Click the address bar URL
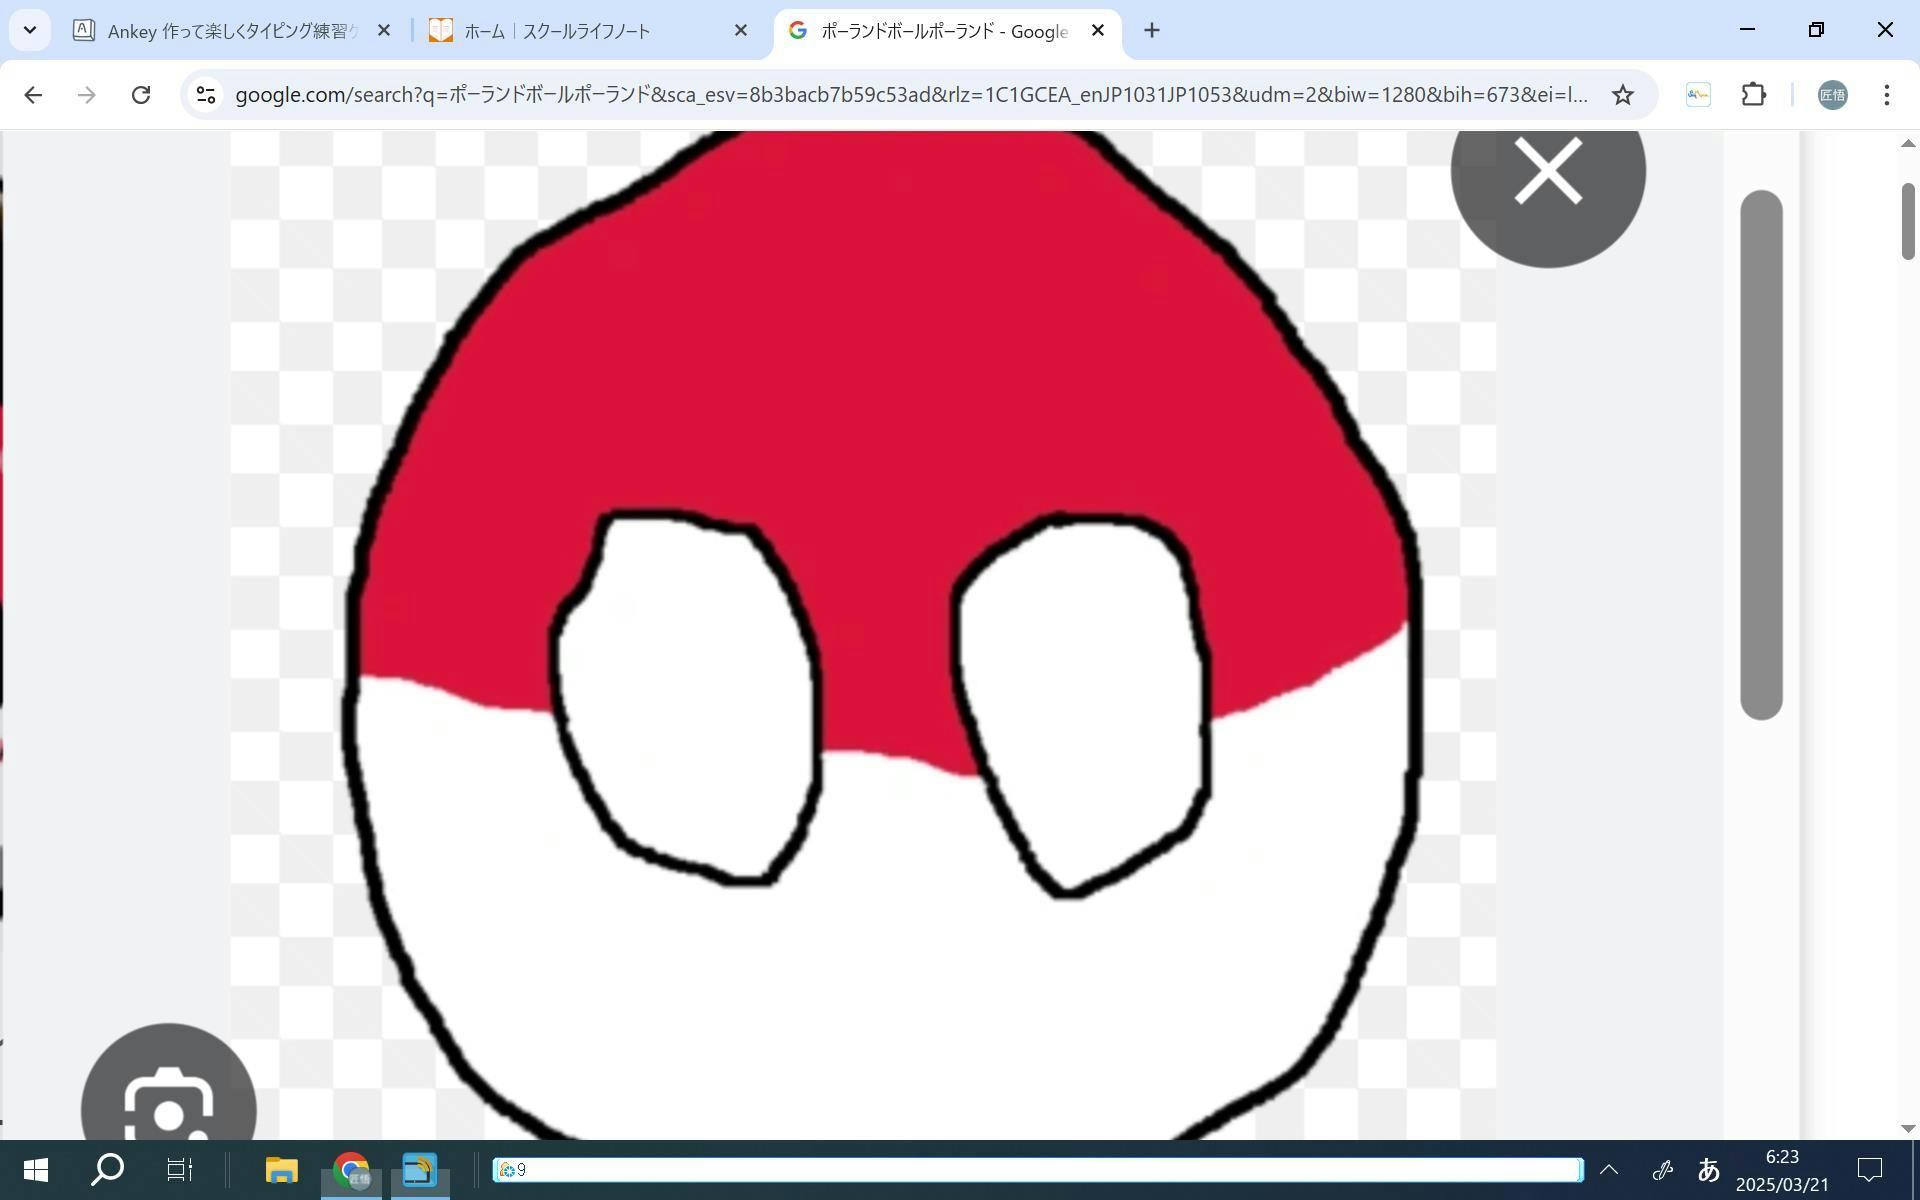This screenshot has height=1200, width=1920. point(910,95)
